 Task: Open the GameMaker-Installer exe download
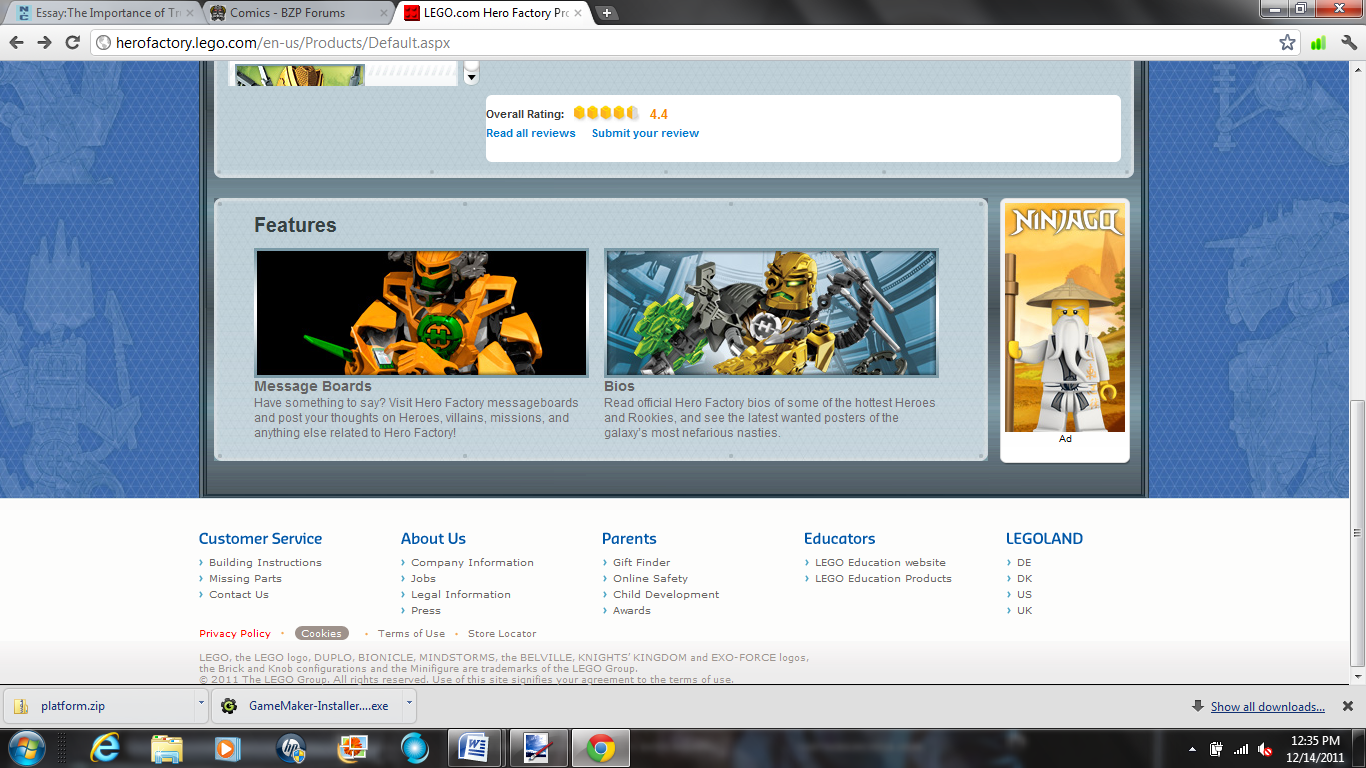[307, 706]
